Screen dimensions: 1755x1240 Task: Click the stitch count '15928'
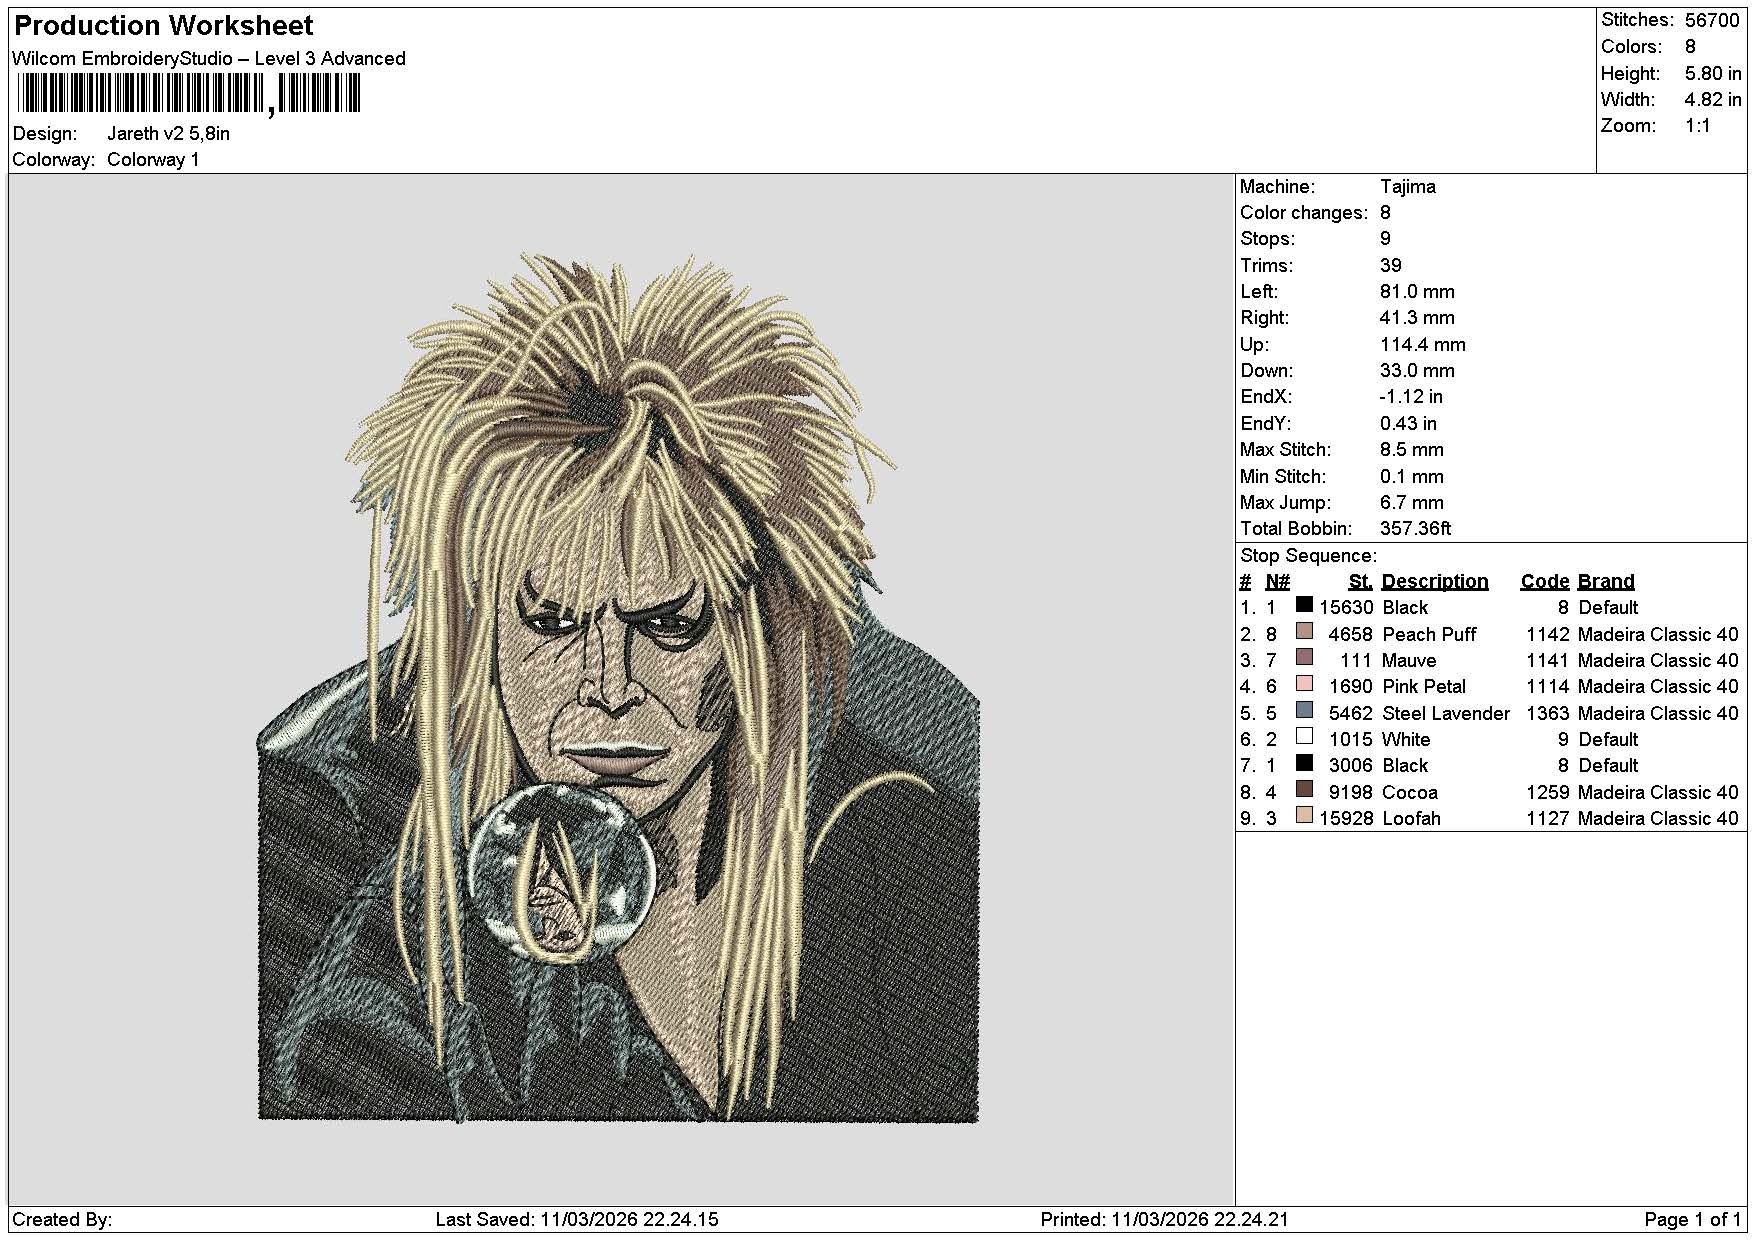click(1346, 819)
